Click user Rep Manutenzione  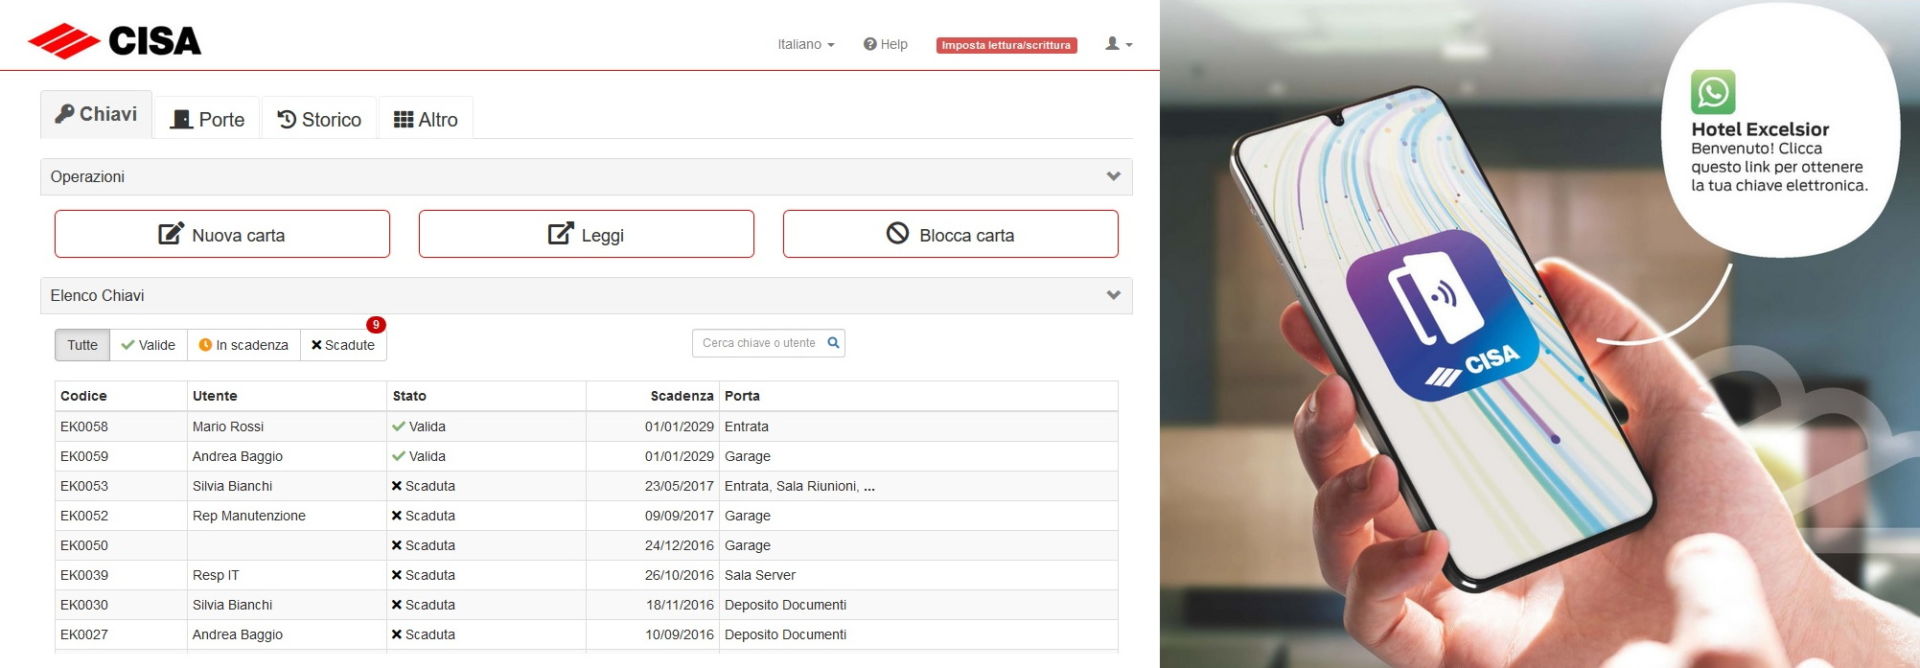tap(249, 516)
